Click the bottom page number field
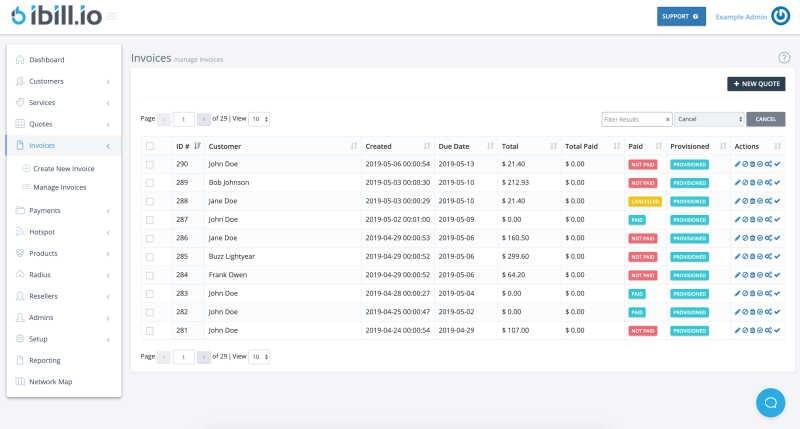This screenshot has width=800, height=429. [x=184, y=357]
